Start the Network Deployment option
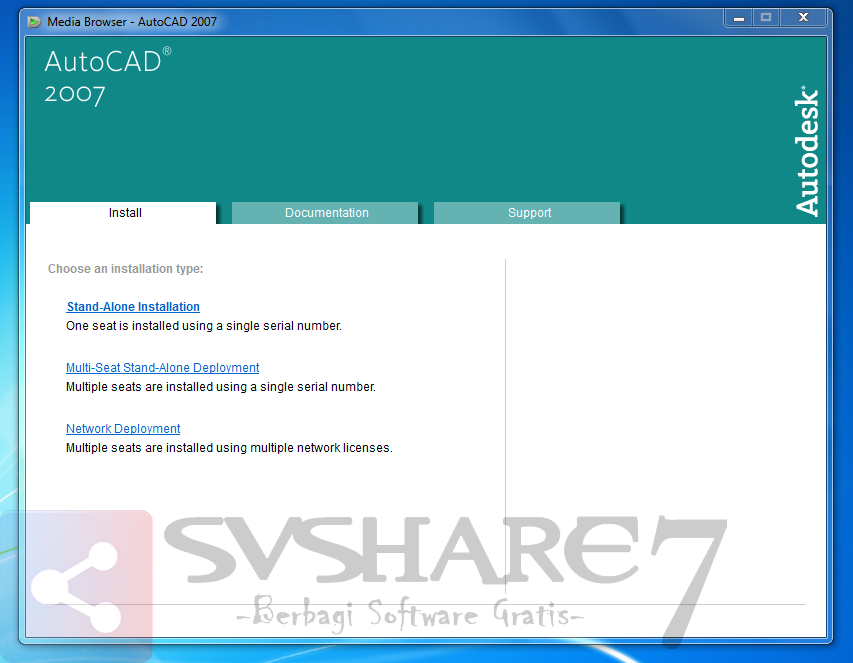The height and width of the screenshot is (663, 853). [123, 429]
